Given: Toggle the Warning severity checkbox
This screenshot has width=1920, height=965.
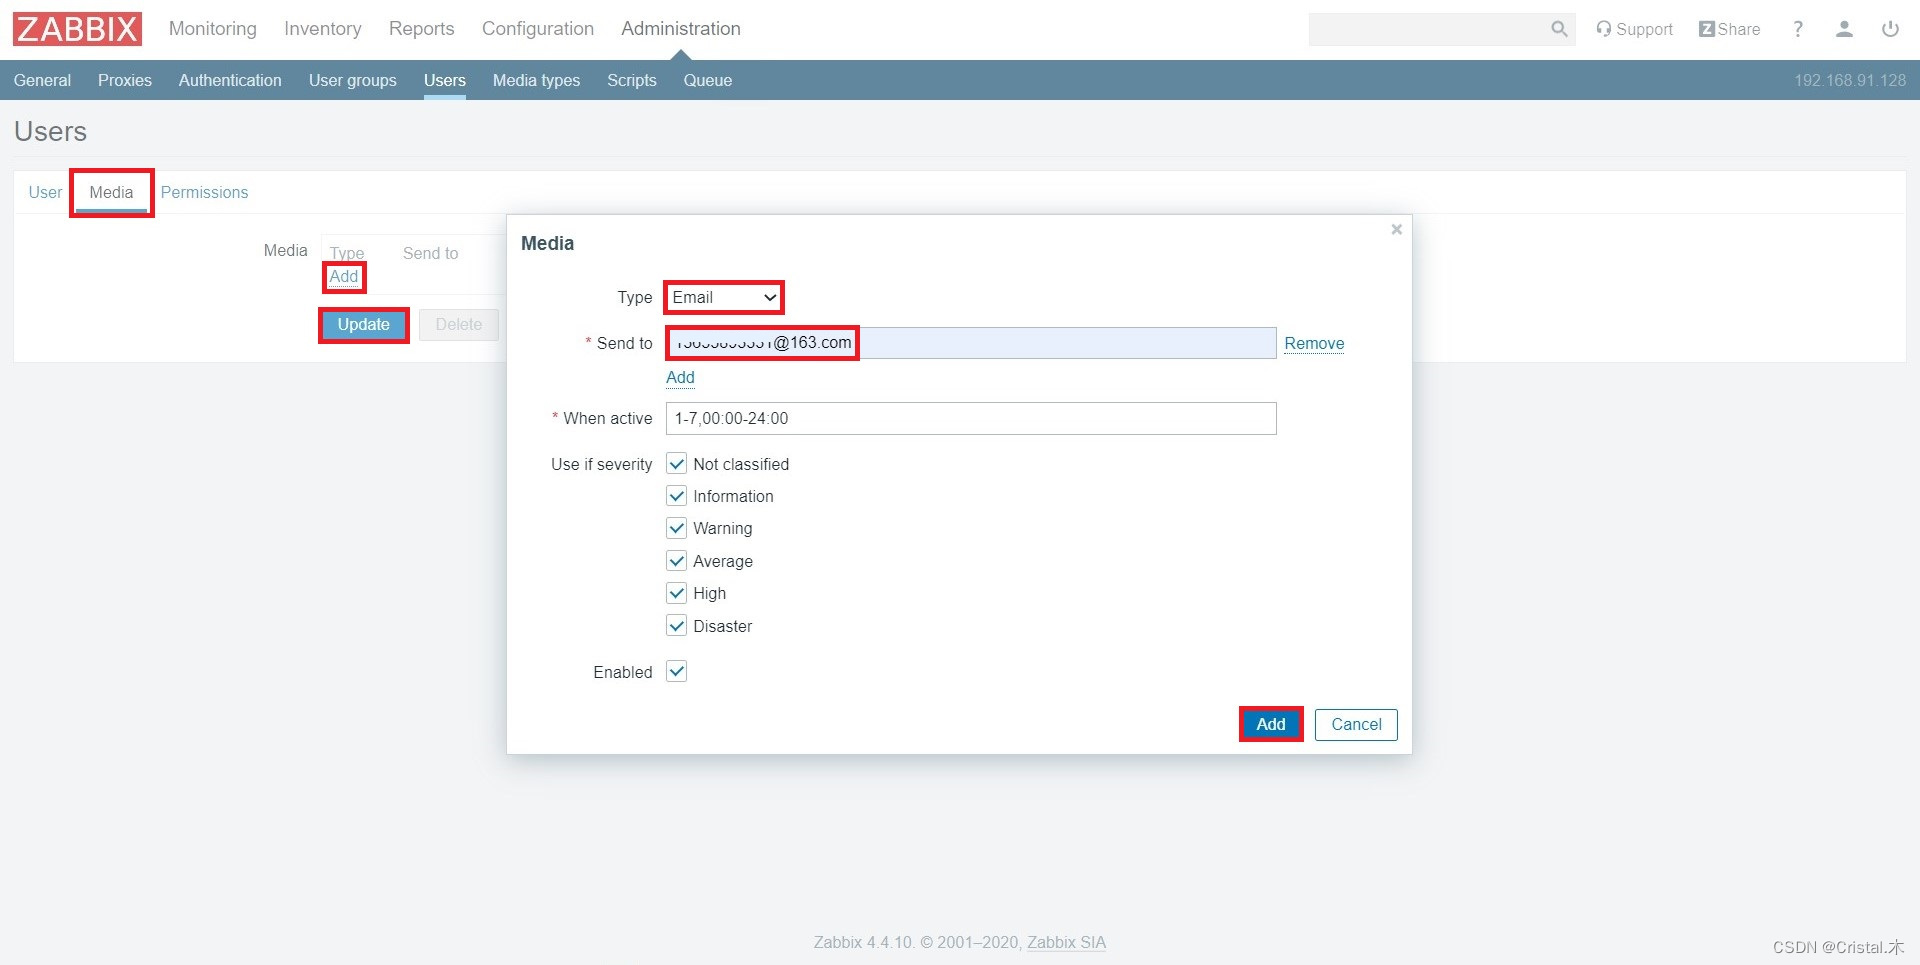Looking at the screenshot, I should 677,528.
